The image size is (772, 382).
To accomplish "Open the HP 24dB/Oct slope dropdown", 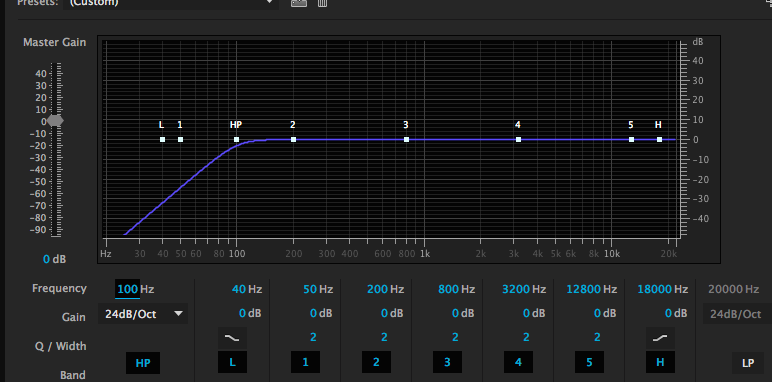I will pos(143,314).
